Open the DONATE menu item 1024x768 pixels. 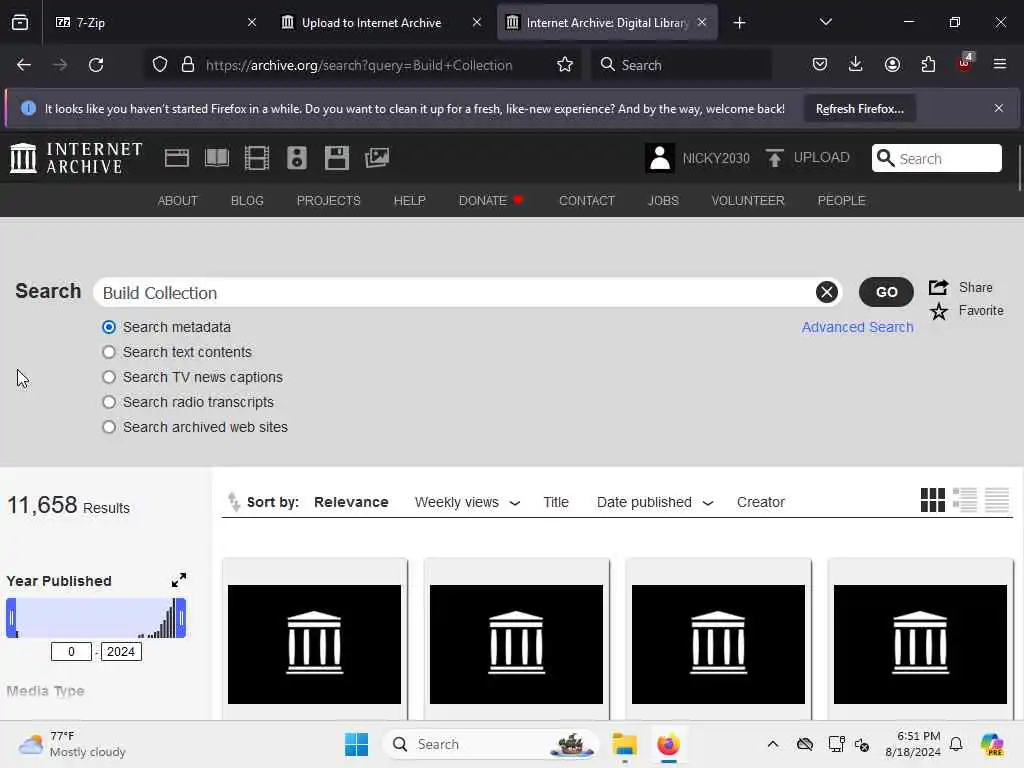[x=491, y=200]
